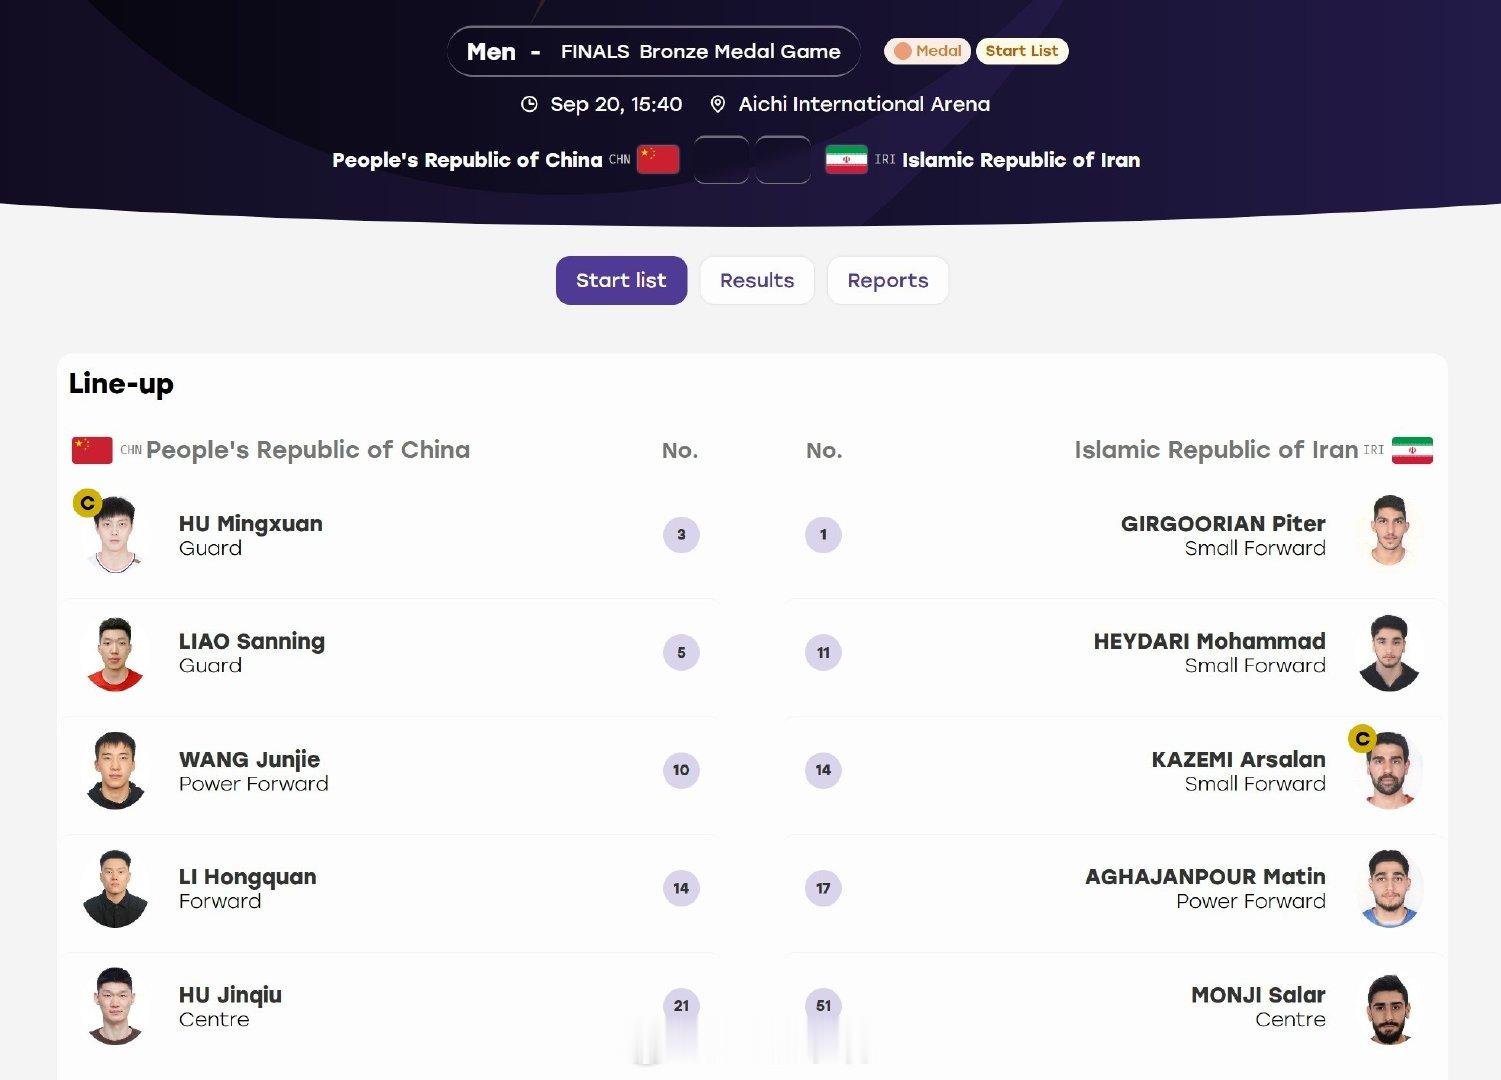Click the Aichi International Arena venue text
The height and width of the screenshot is (1080, 1501).
pyautogui.click(x=864, y=104)
